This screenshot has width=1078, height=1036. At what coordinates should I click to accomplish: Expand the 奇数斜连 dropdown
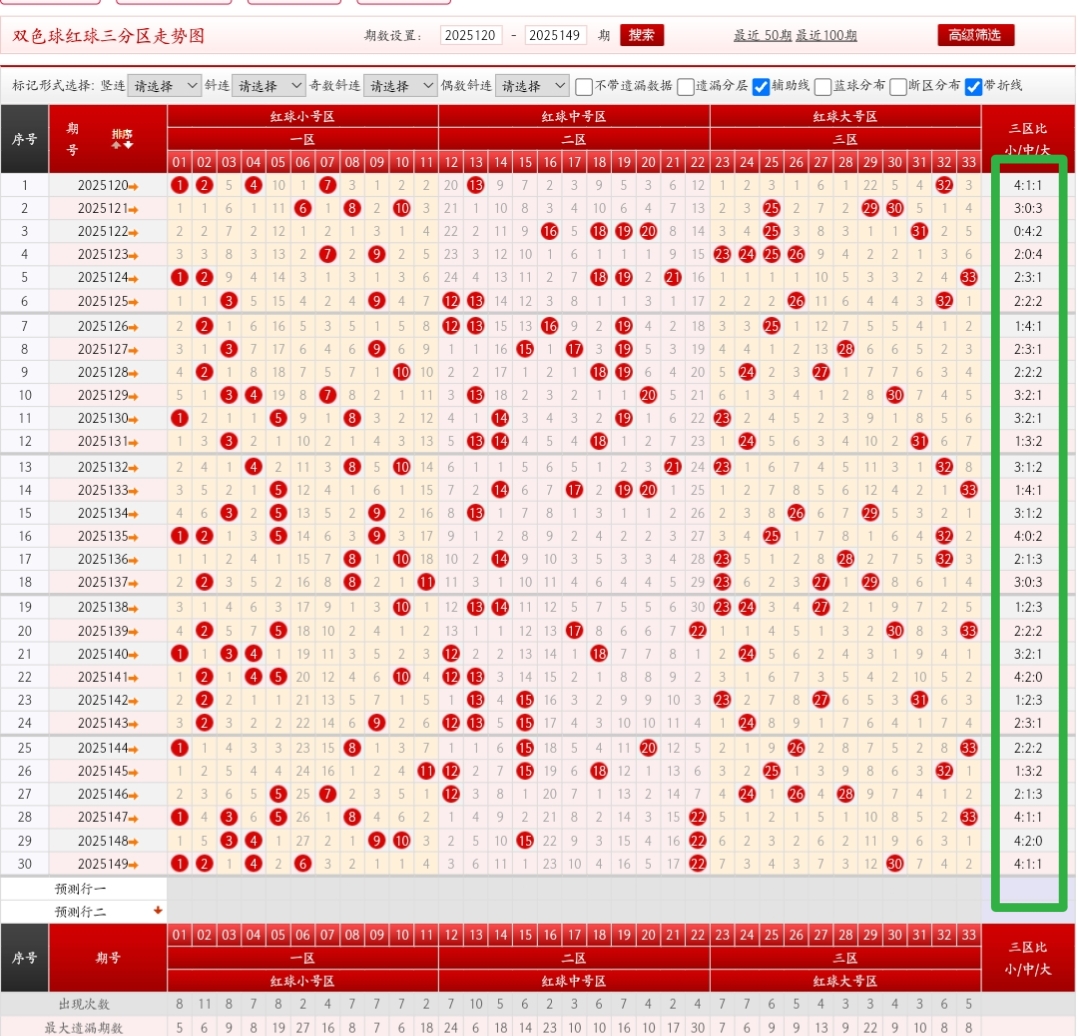[400, 86]
